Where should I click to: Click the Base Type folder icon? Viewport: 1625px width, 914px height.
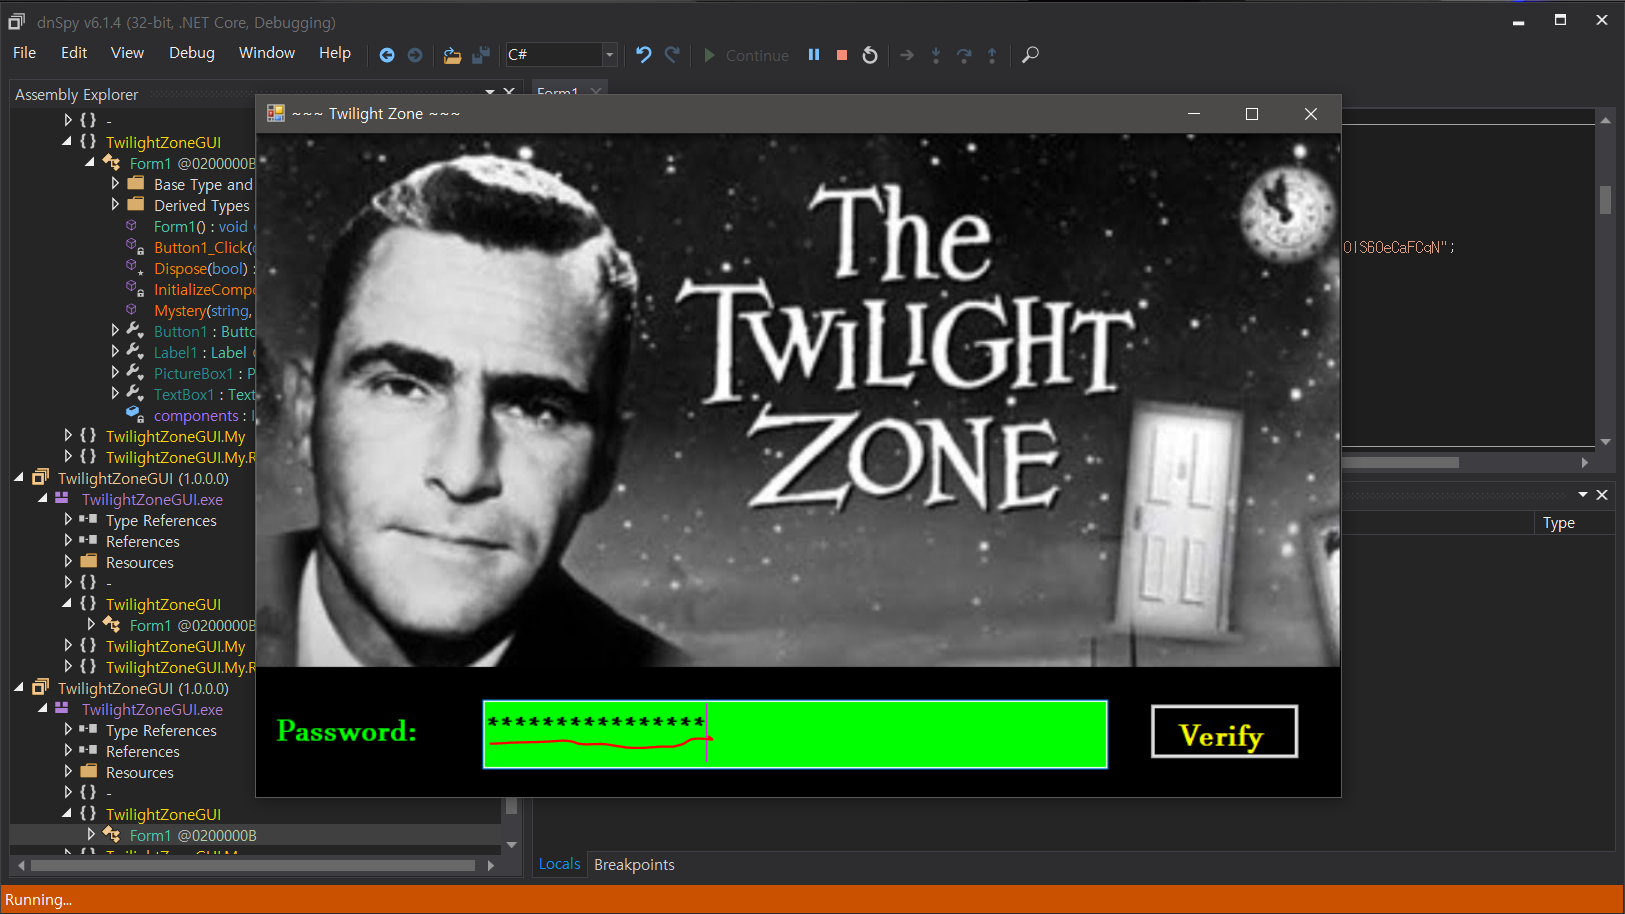tap(136, 184)
